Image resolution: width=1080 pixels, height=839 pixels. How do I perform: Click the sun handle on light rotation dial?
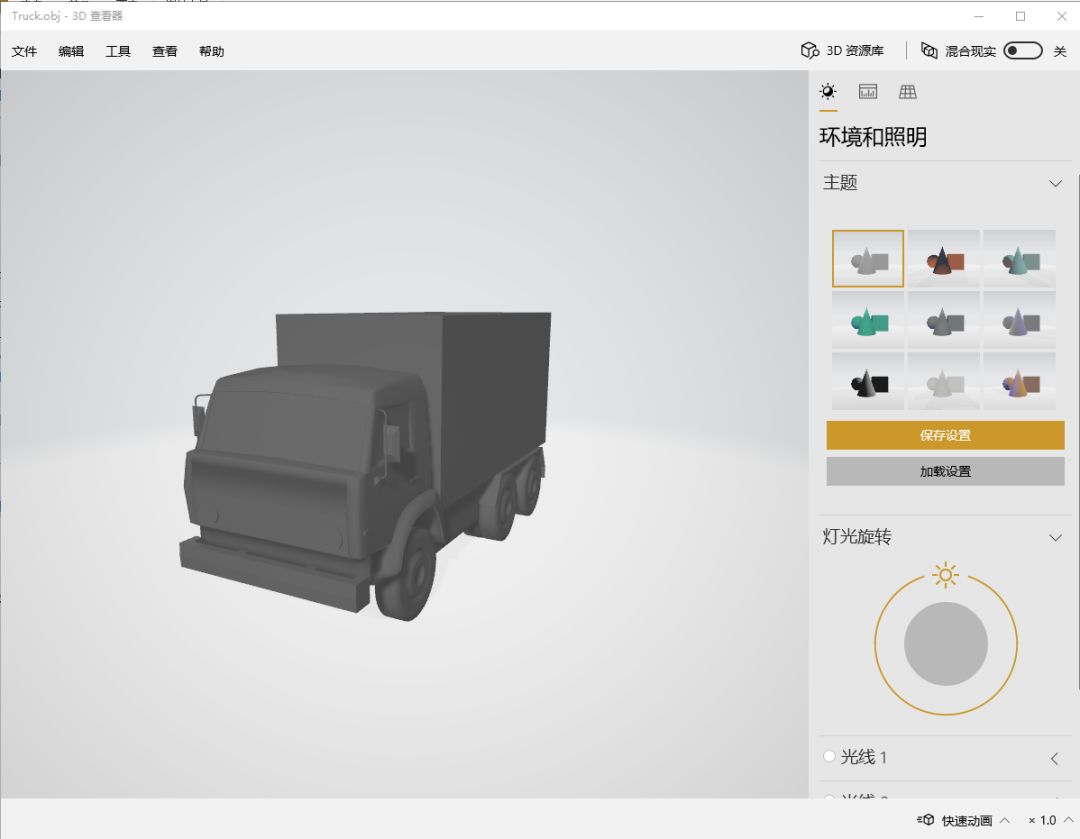946,574
